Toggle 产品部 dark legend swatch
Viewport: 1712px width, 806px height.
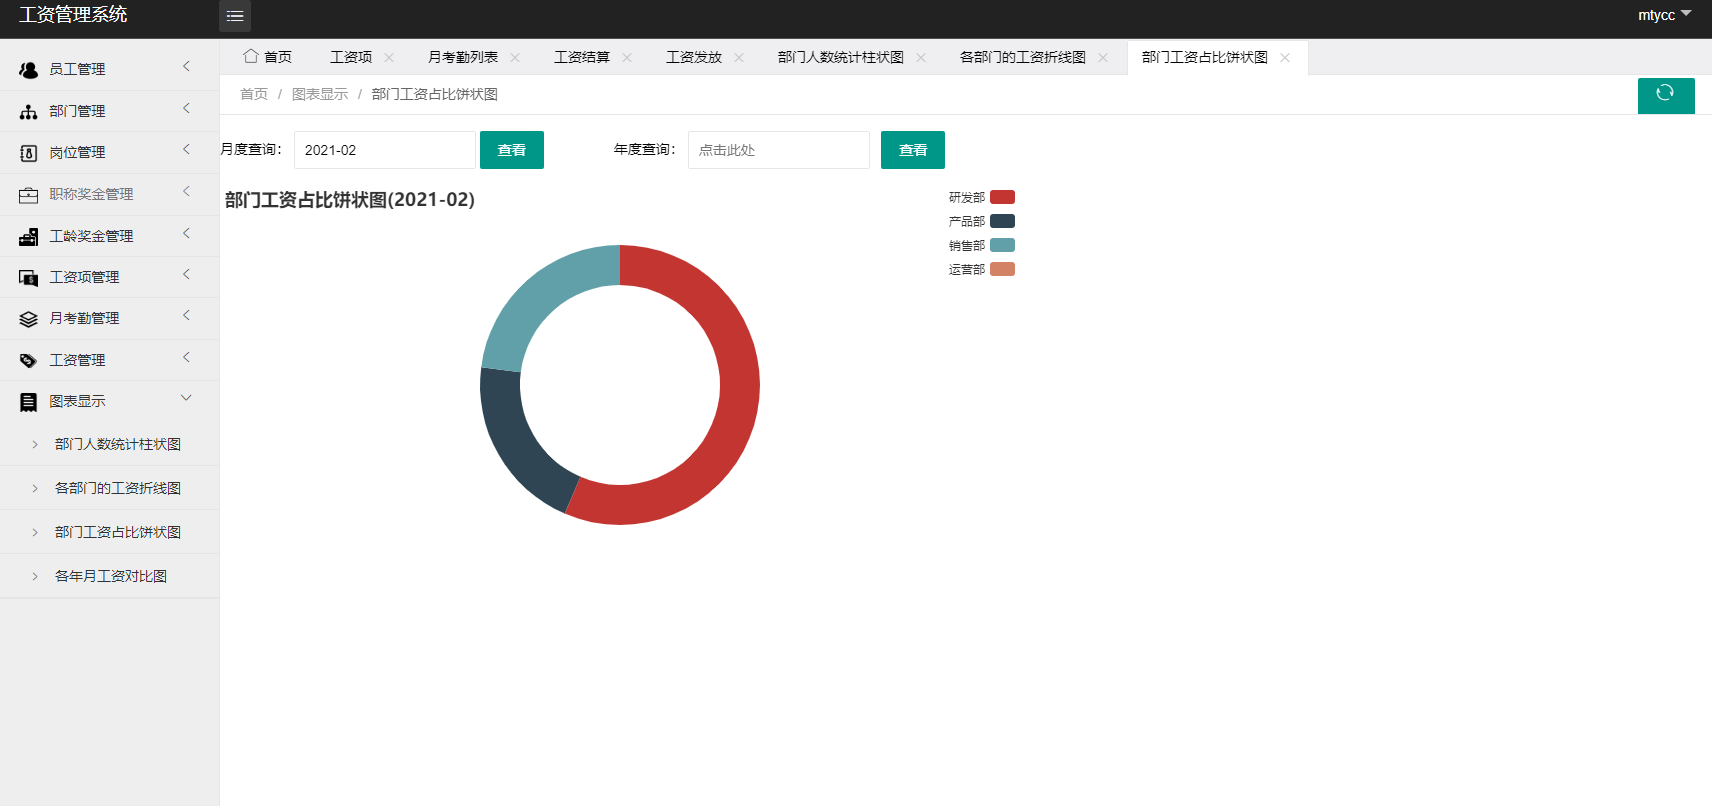tap(1002, 221)
